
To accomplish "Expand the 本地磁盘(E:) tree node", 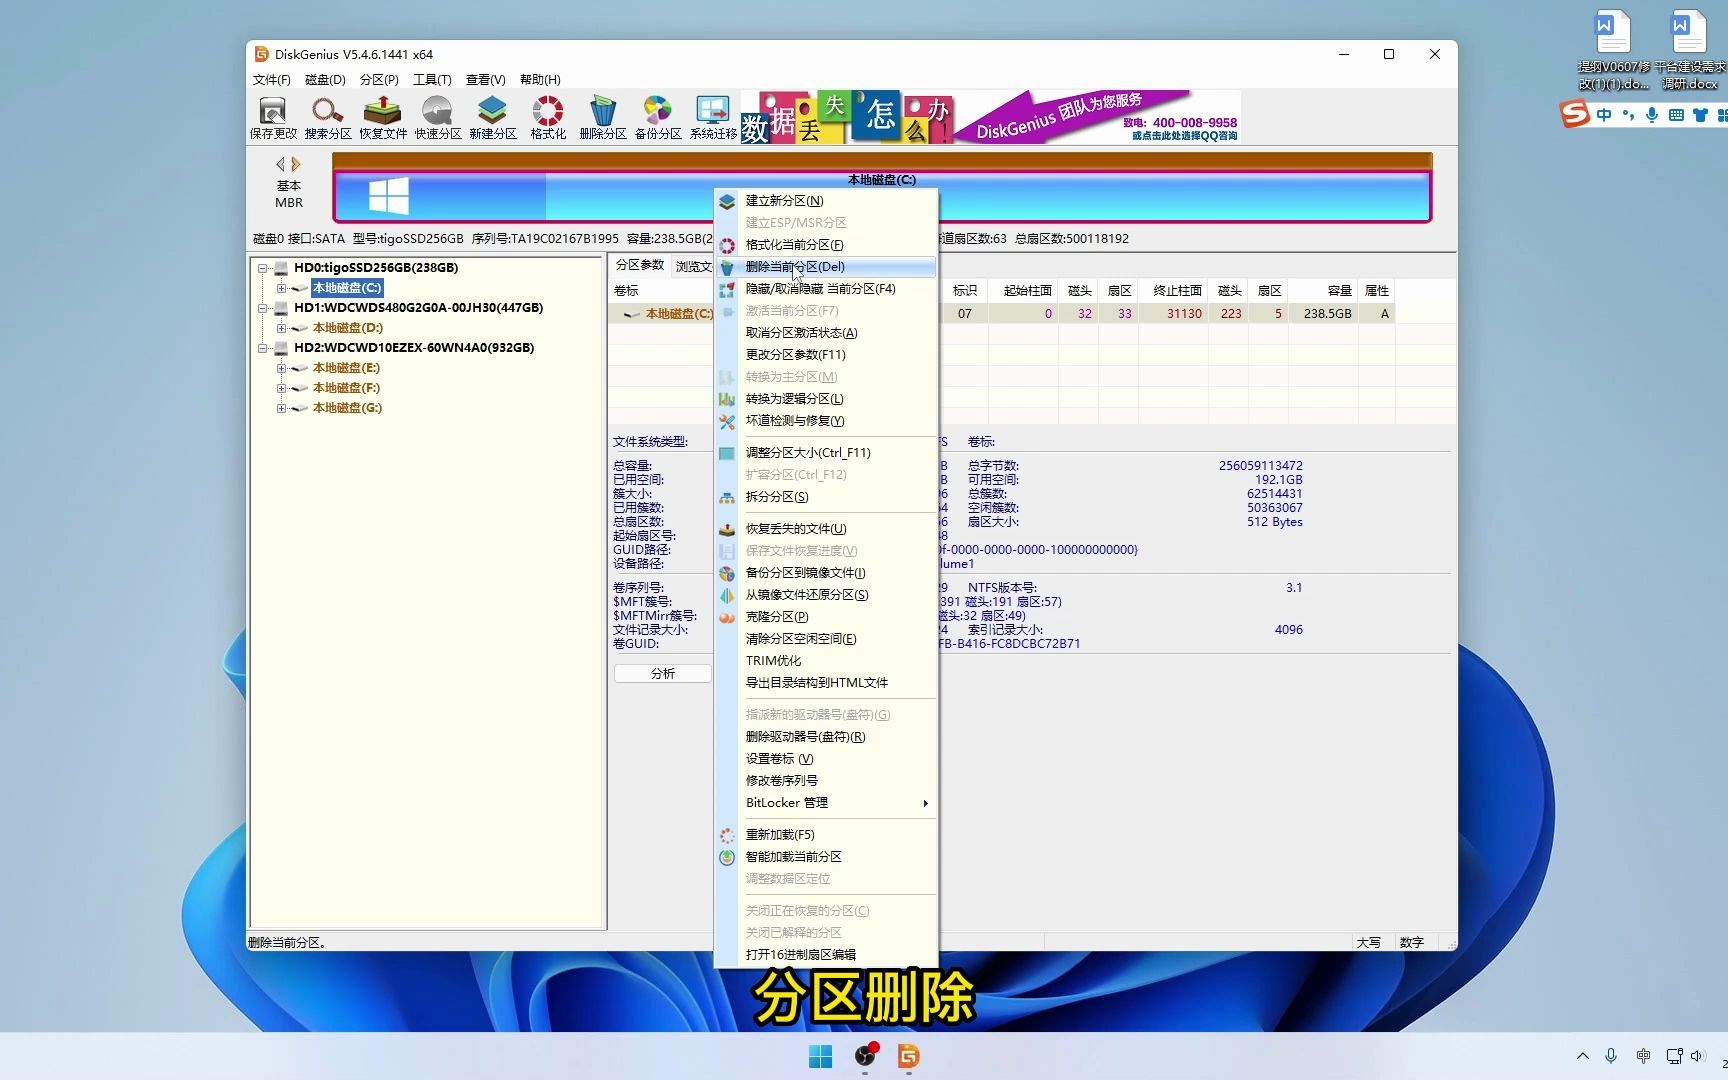I will click(x=282, y=368).
